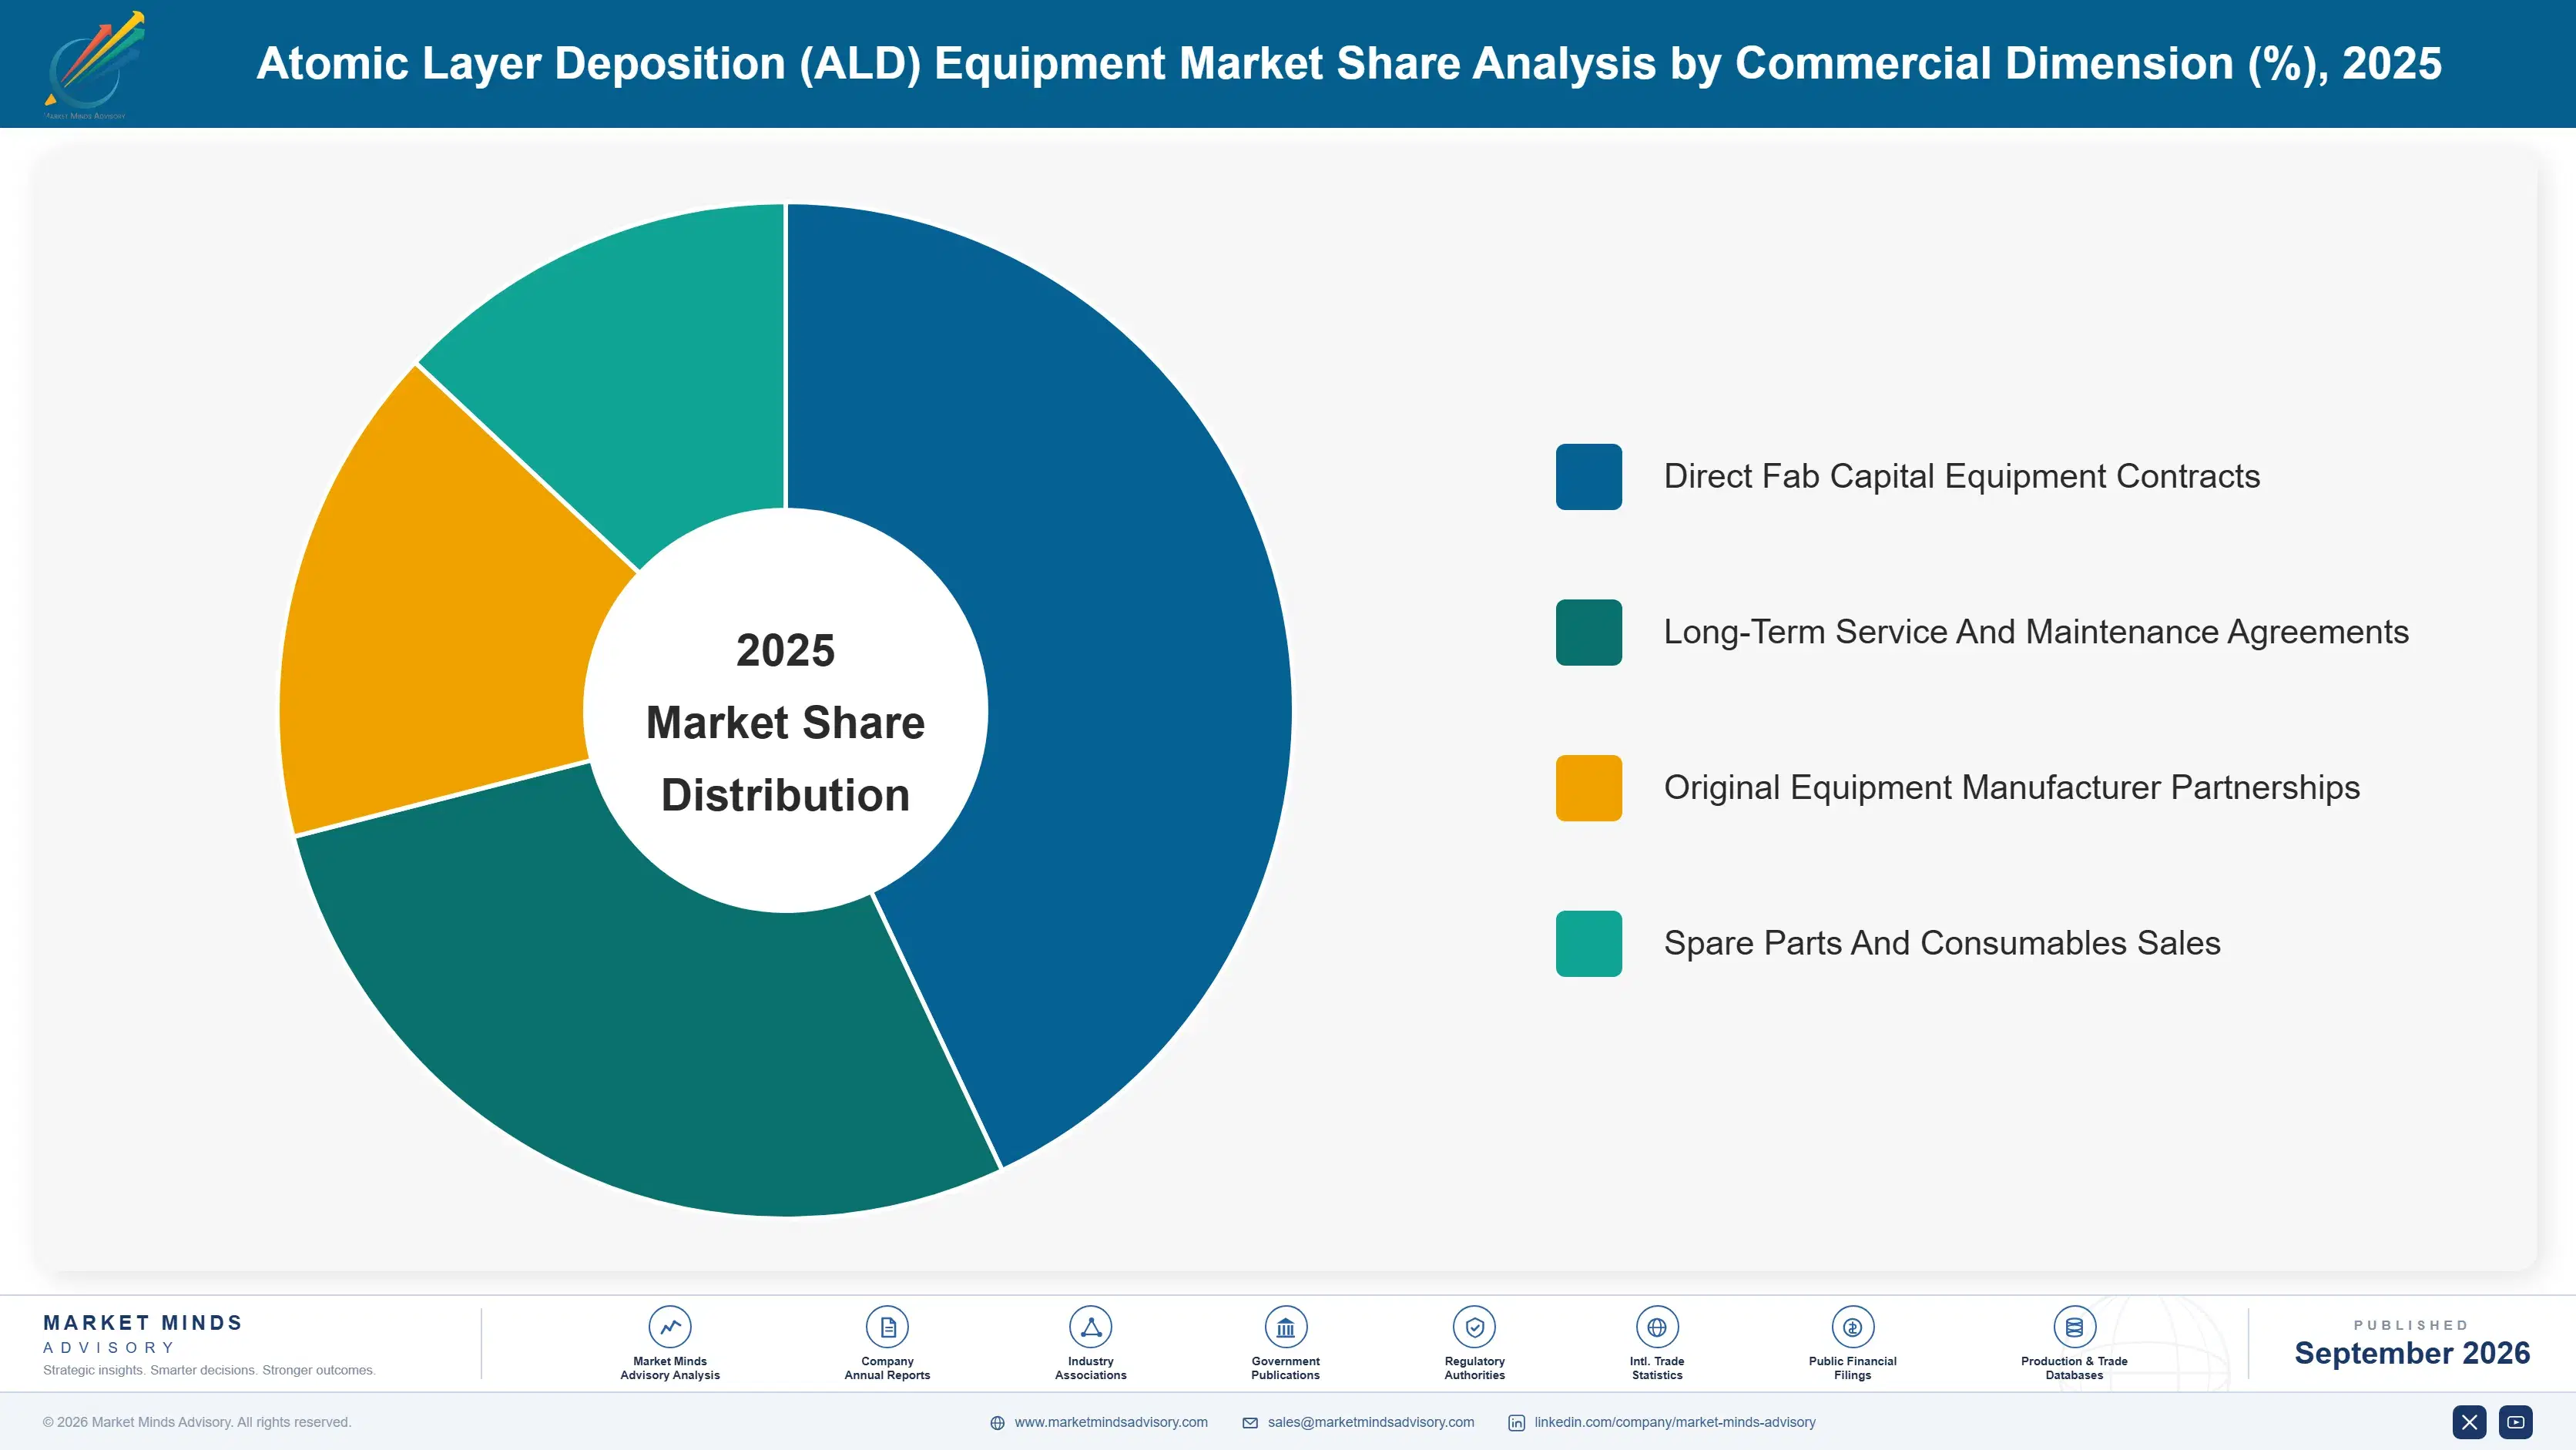Open the linkedin.com/company/market-minds-advisory link
Viewport: 2576px width, 1450px height.
coord(1675,1422)
